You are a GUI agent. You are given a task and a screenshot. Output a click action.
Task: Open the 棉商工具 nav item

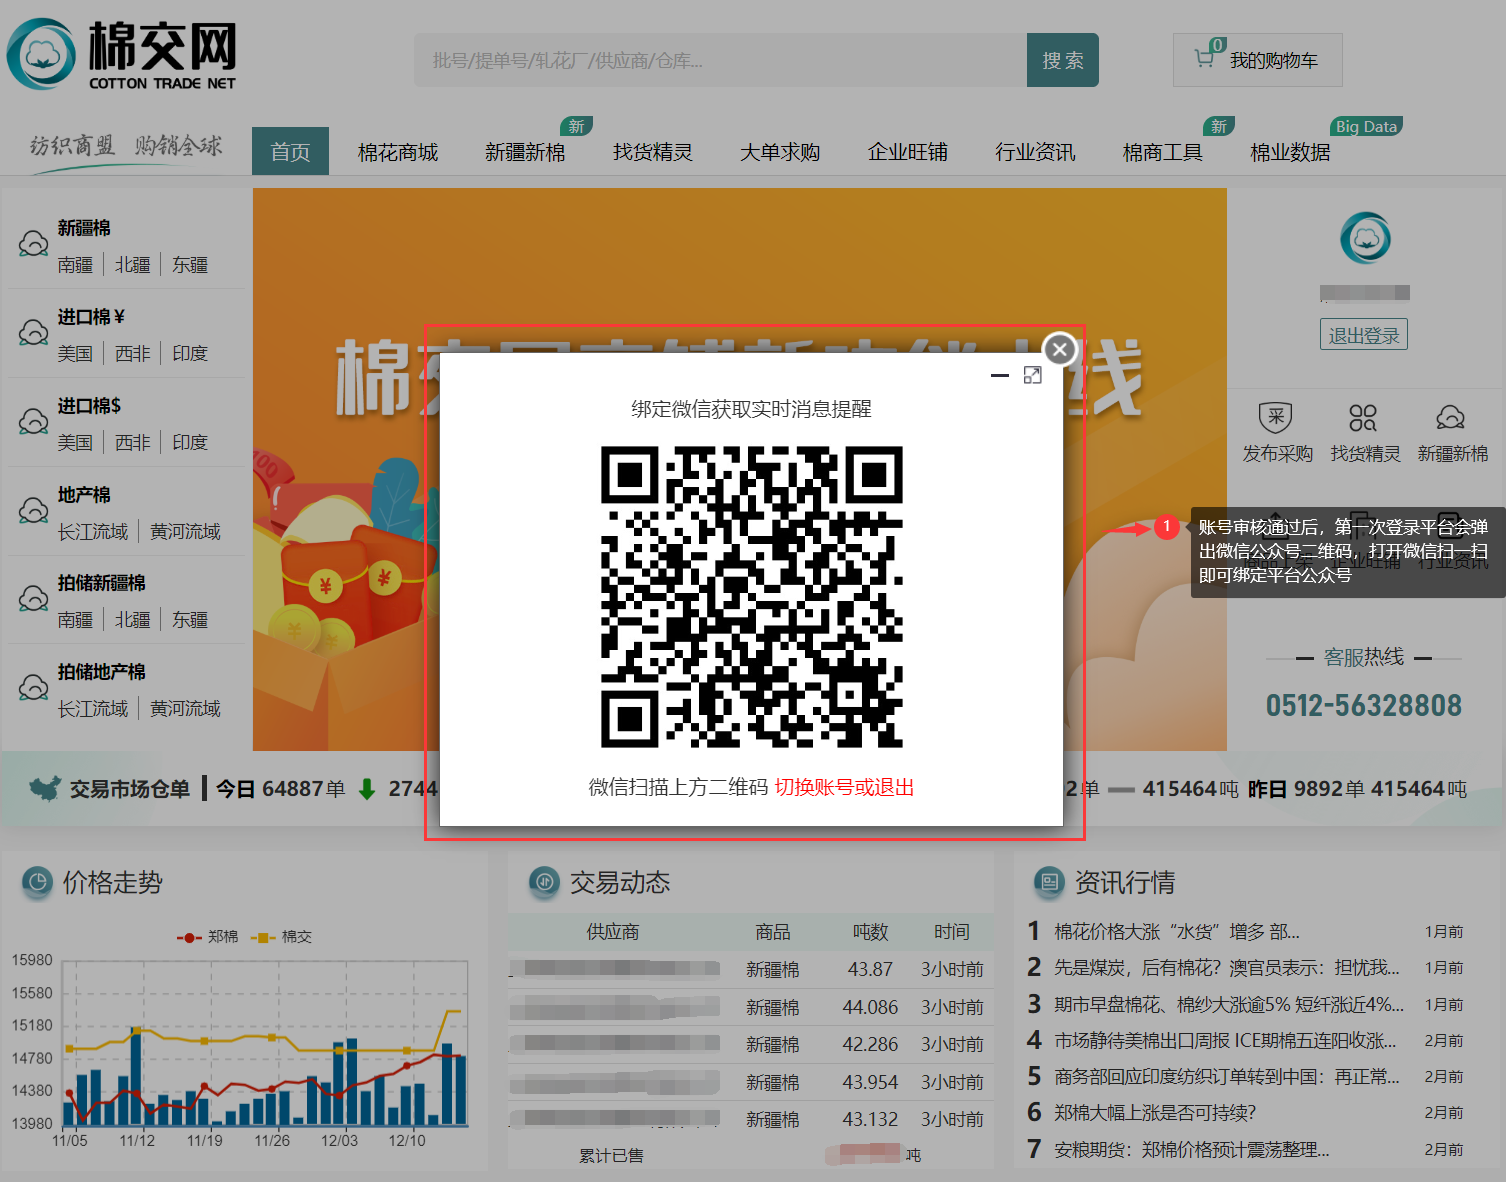click(1163, 152)
